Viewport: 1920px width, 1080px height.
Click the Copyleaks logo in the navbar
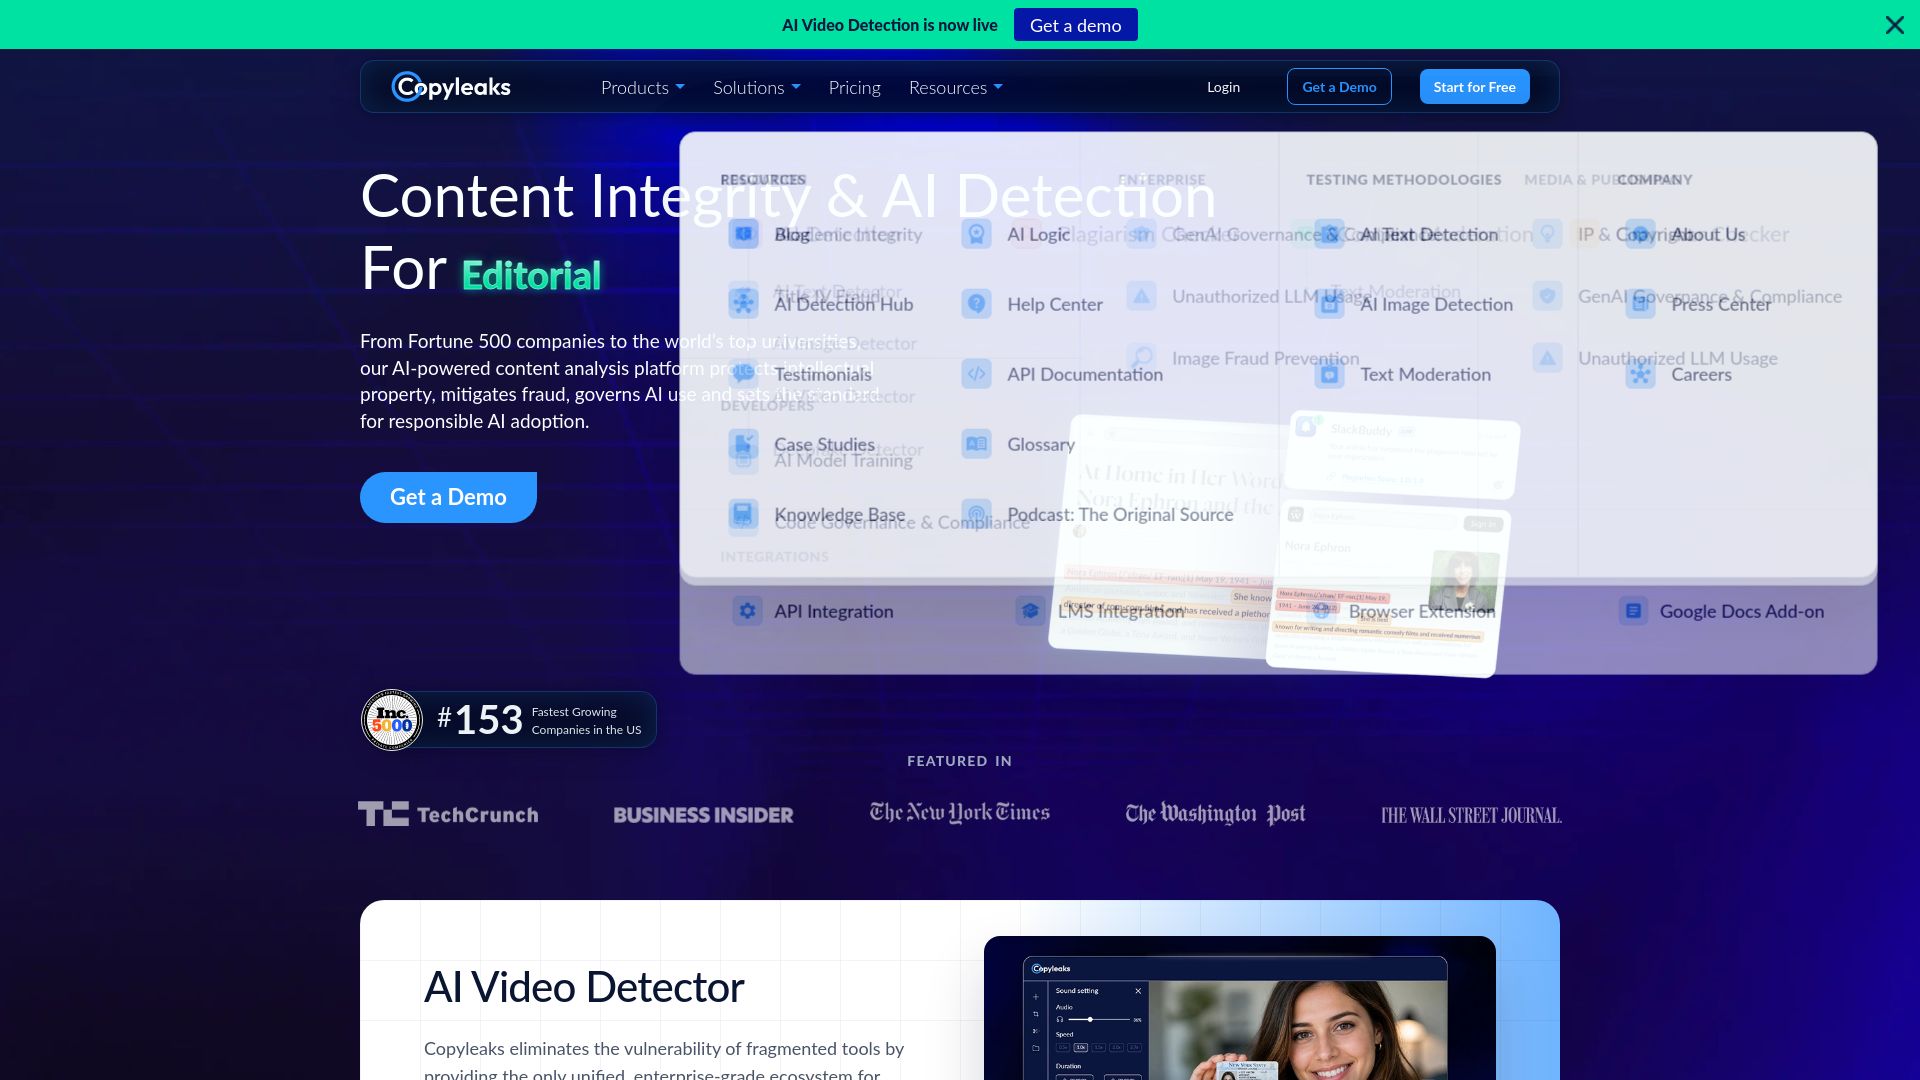451,87
